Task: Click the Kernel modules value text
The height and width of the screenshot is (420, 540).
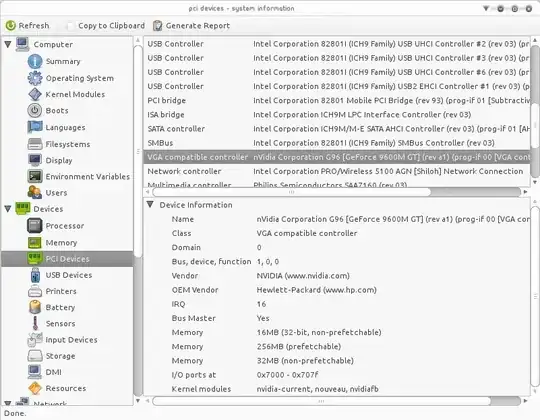Action: click(318, 389)
